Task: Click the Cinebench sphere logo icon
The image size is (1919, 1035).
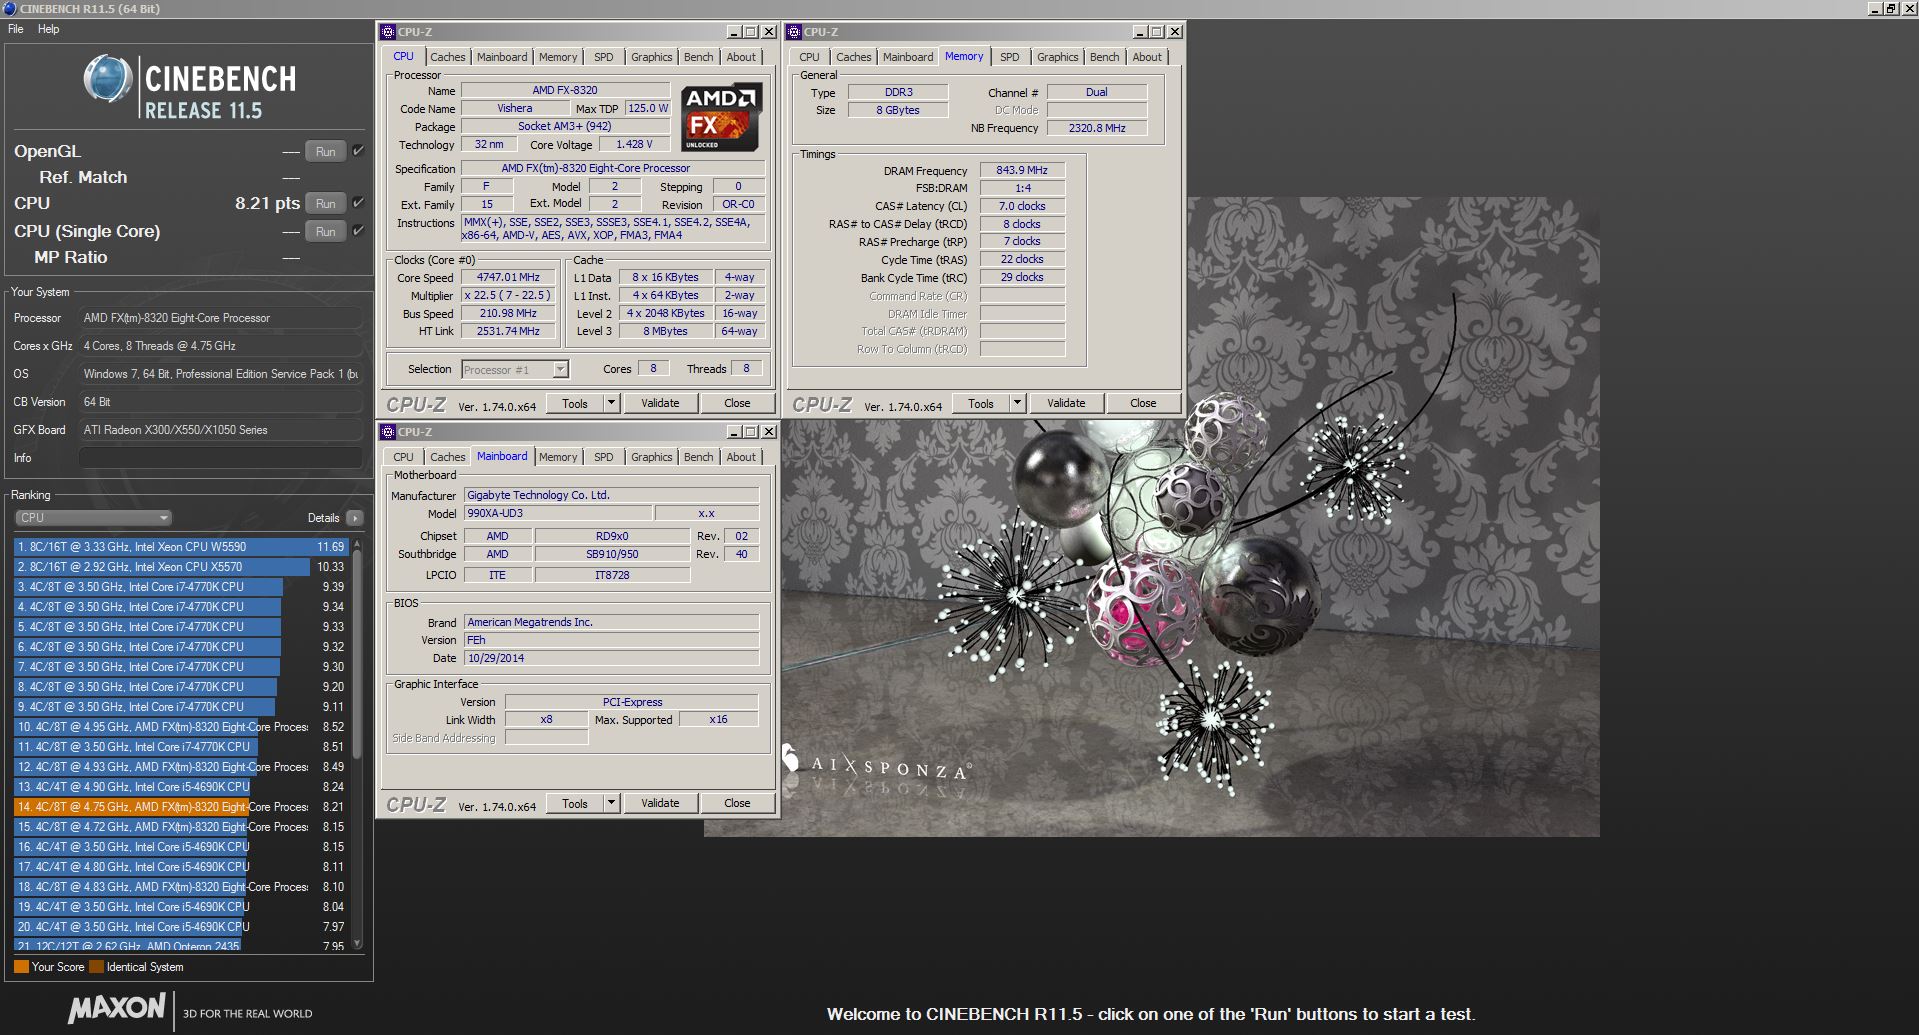Action: pos(108,79)
